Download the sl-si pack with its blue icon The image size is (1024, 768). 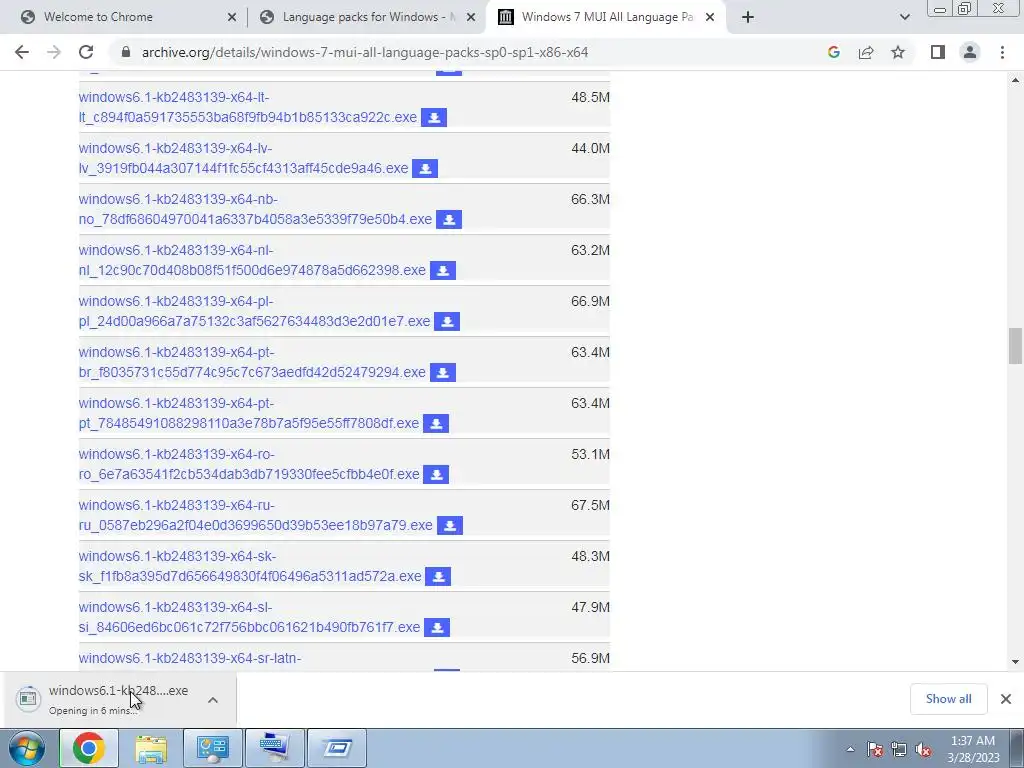point(437,627)
